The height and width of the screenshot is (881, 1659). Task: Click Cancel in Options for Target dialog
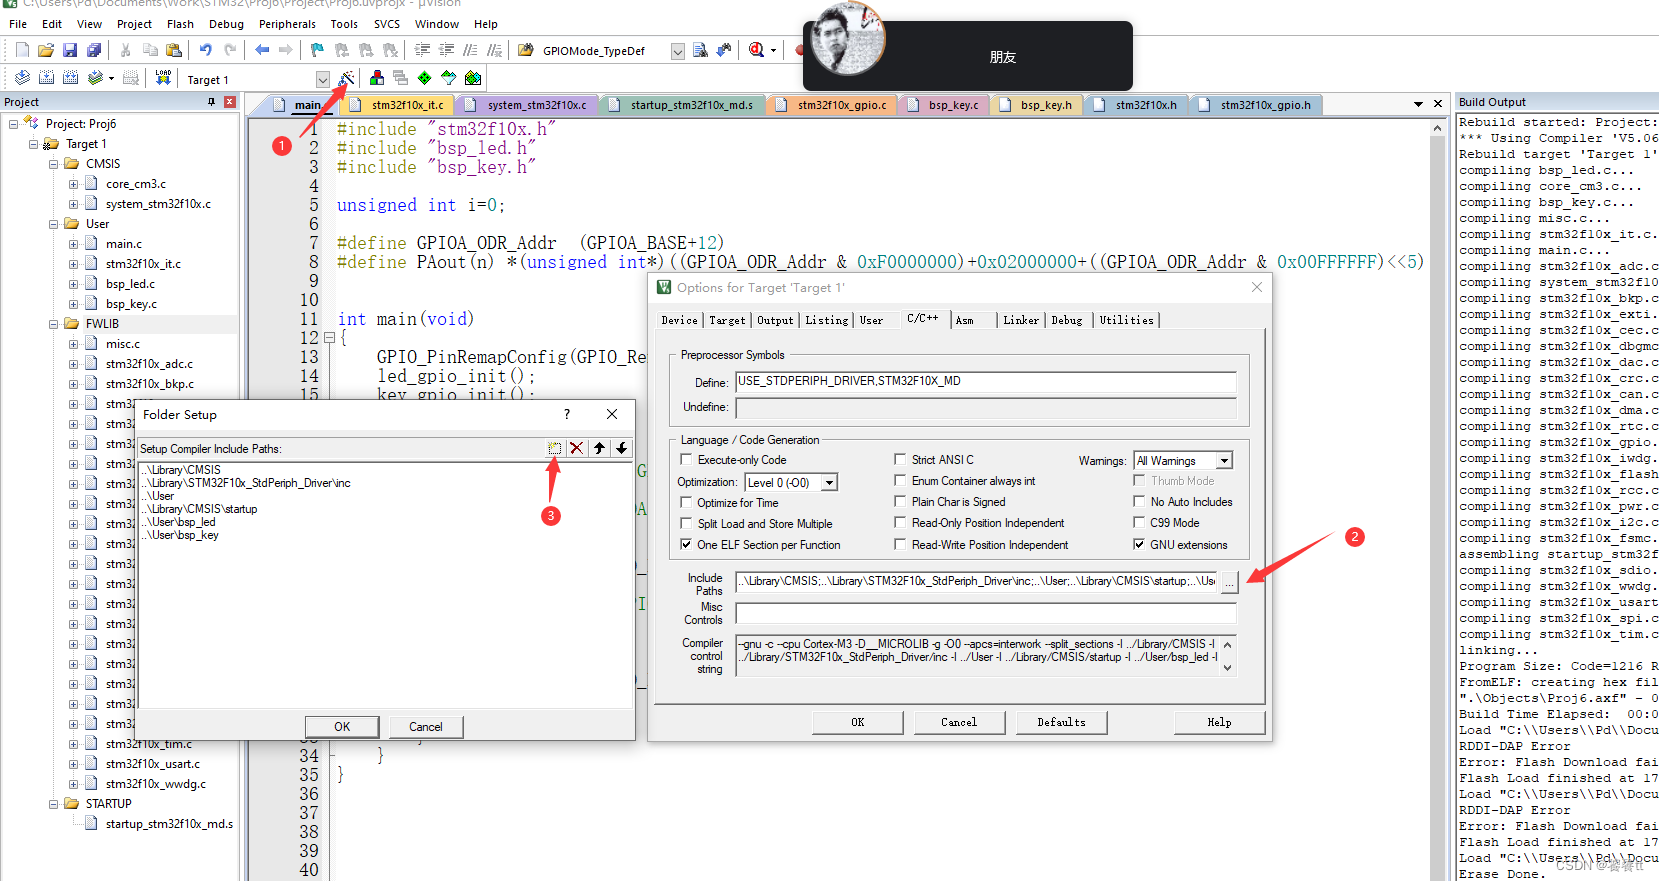point(959,722)
